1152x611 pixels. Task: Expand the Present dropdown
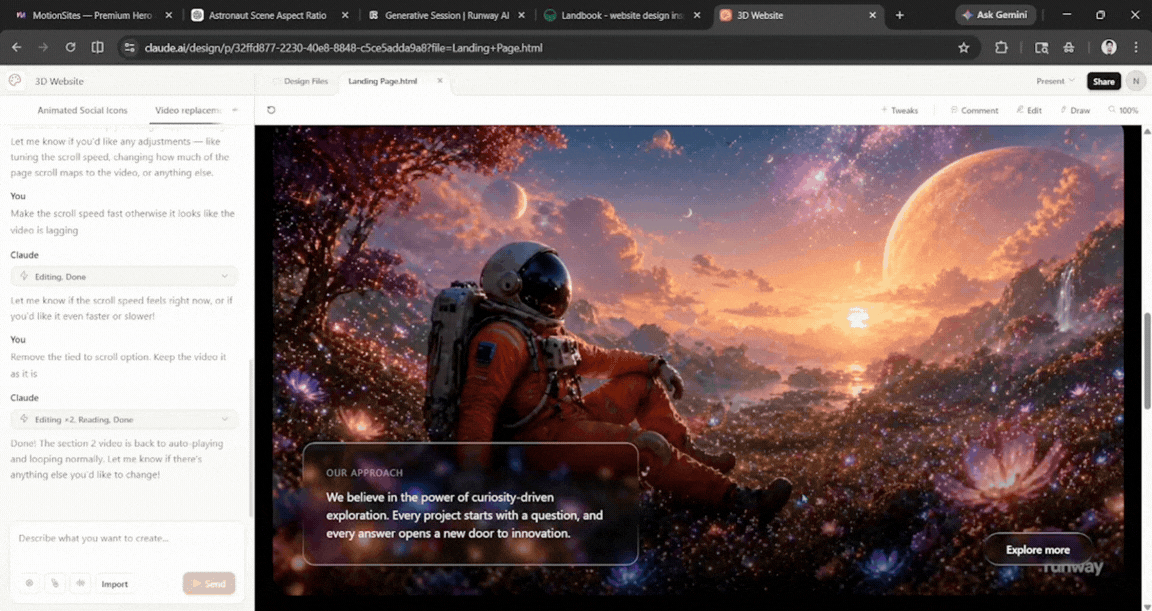[x=1055, y=81]
